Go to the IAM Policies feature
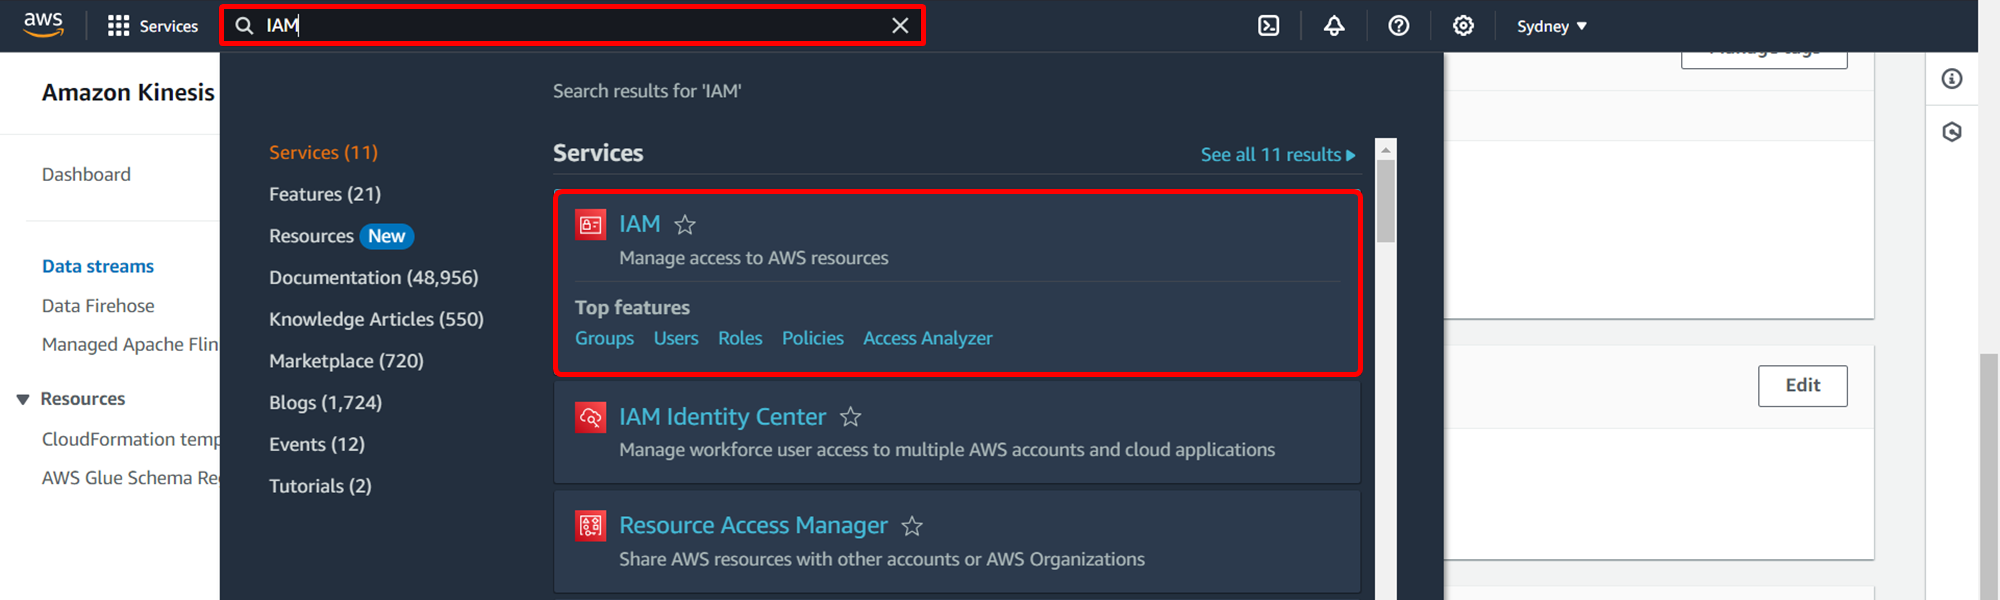This screenshot has height=600, width=2000. (x=812, y=338)
